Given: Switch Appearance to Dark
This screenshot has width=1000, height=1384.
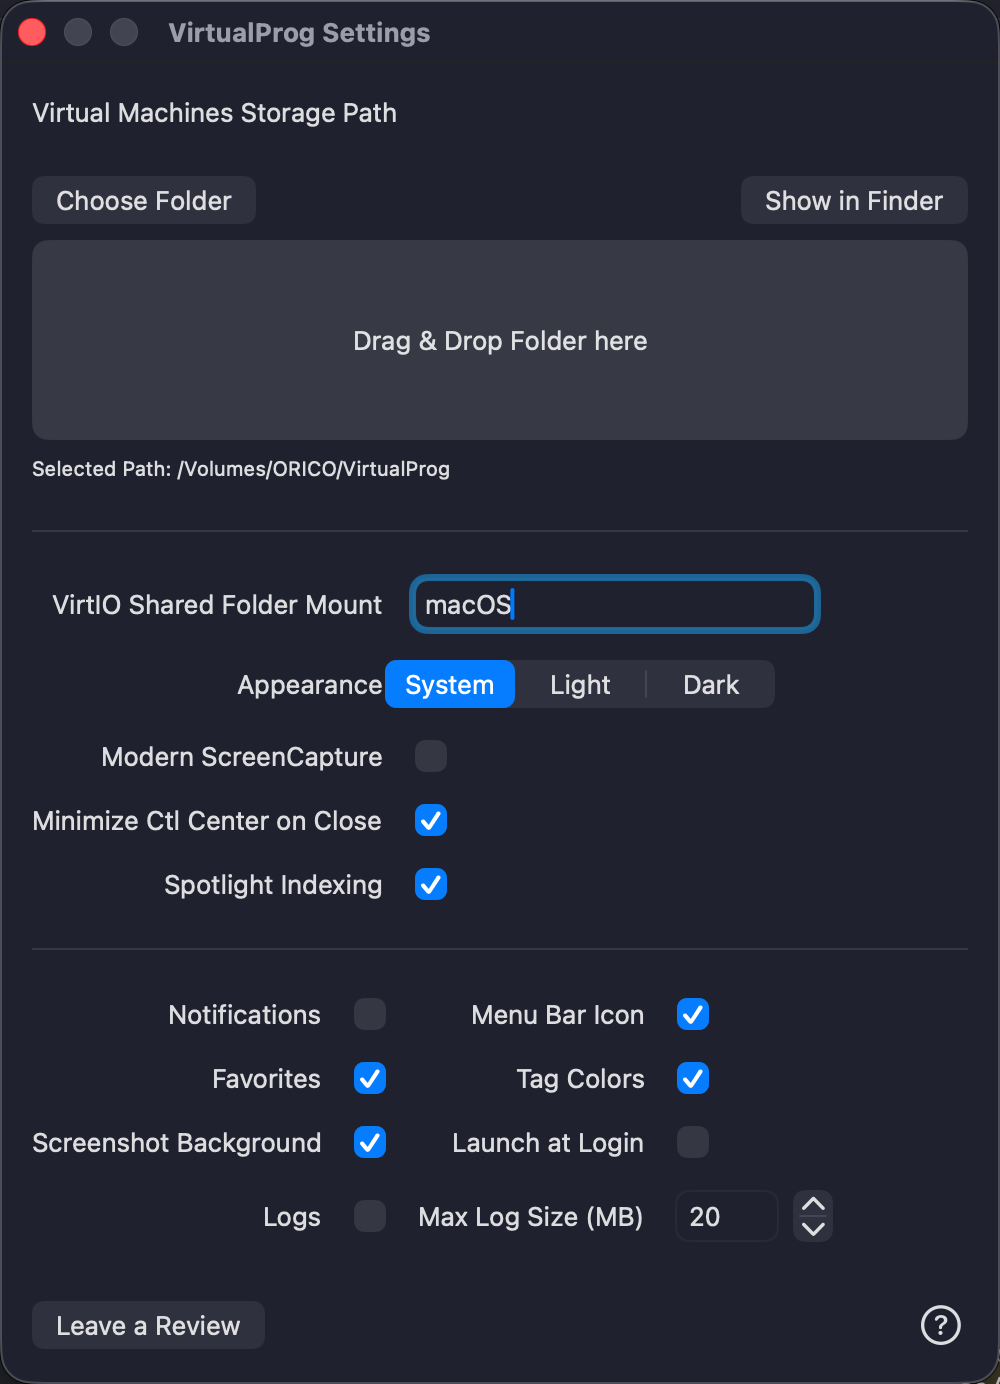Looking at the screenshot, I should click(710, 684).
